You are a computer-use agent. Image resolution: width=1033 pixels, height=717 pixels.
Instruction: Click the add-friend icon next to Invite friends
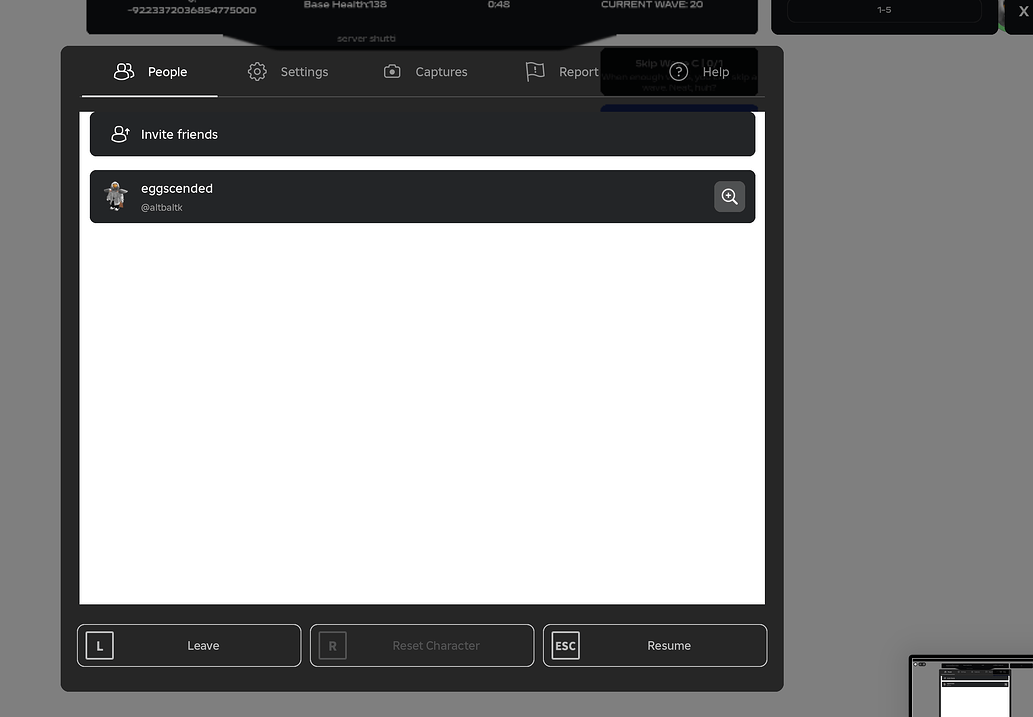pyautogui.click(x=120, y=133)
